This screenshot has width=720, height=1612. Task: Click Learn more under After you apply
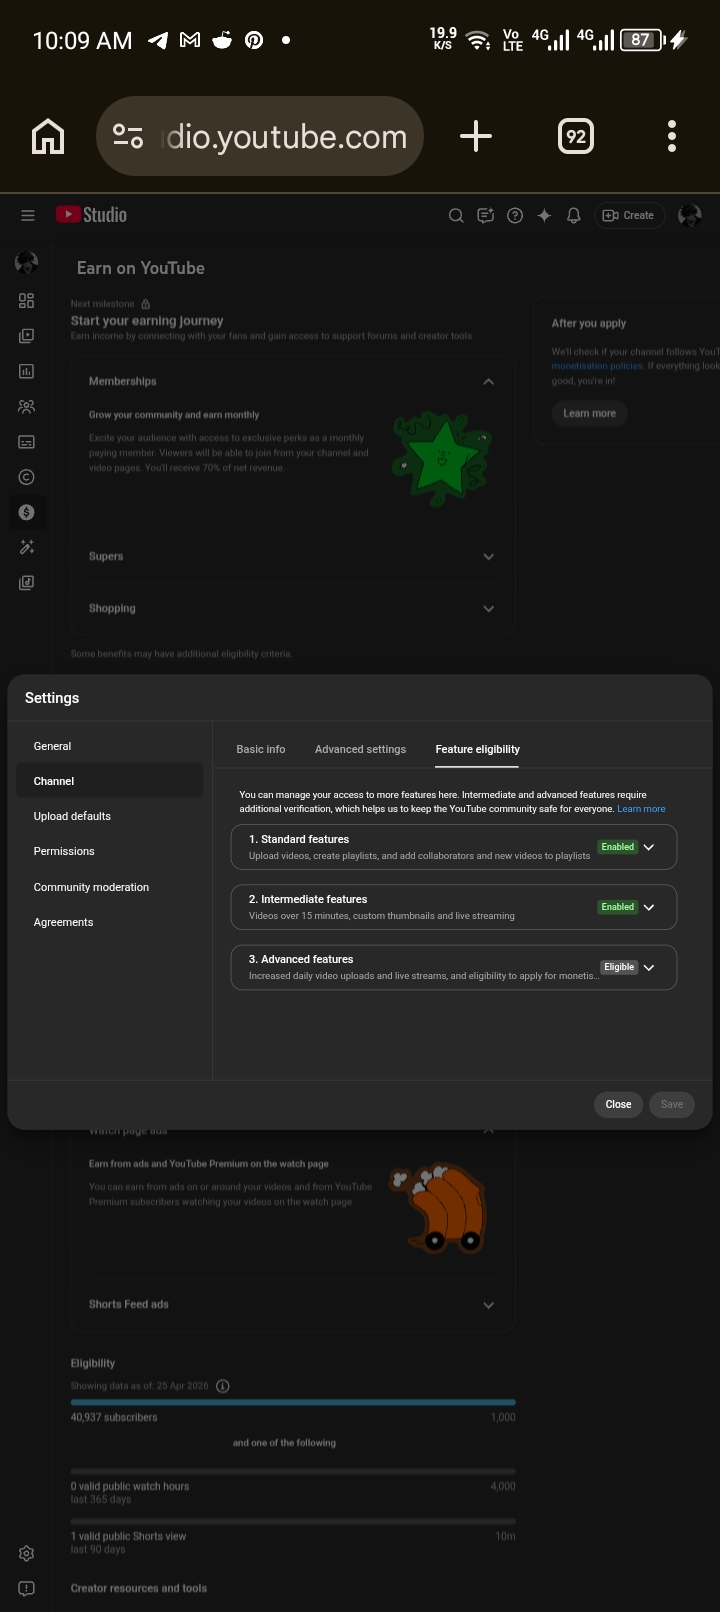(x=589, y=413)
